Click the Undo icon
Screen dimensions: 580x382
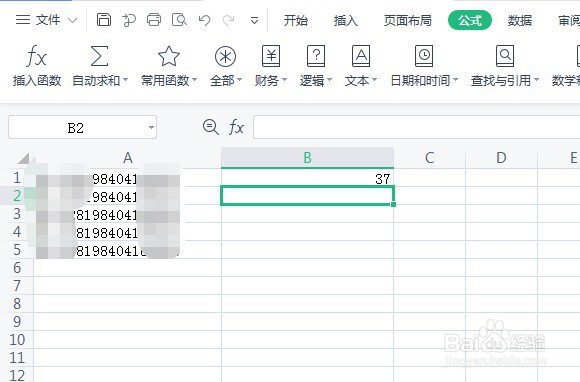click(x=205, y=20)
